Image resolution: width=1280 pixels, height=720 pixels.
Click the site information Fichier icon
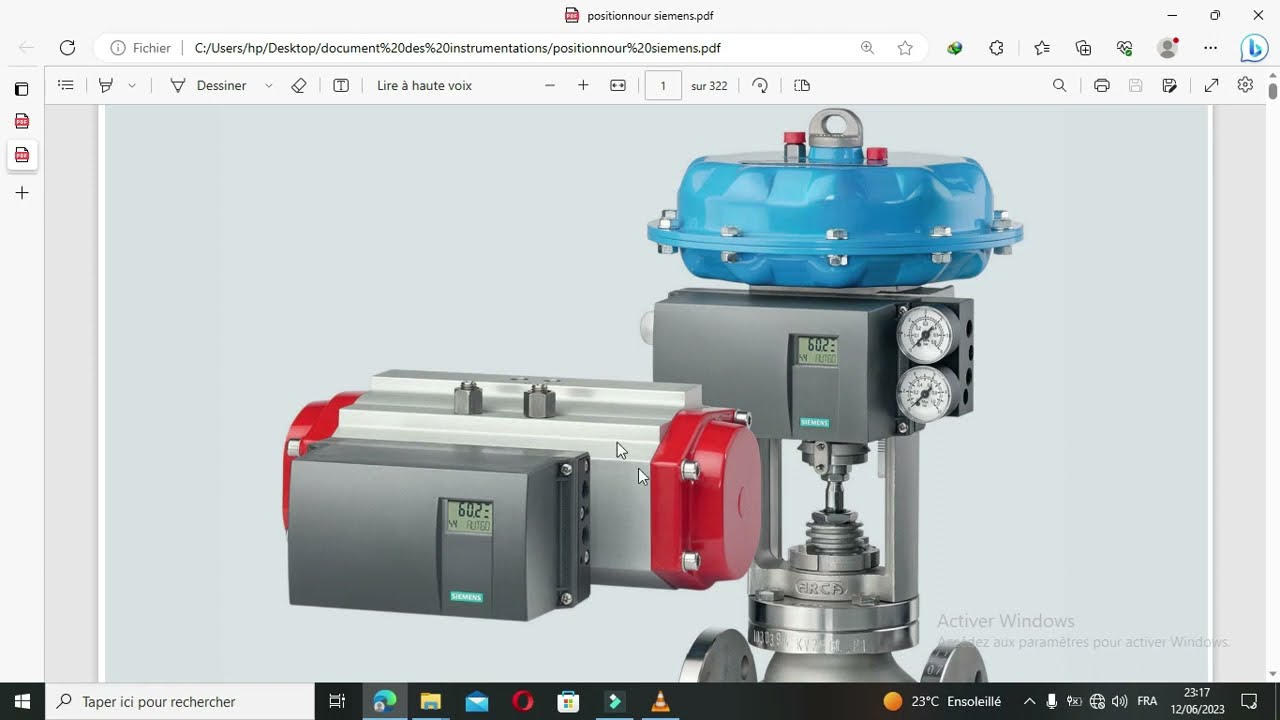[140, 48]
